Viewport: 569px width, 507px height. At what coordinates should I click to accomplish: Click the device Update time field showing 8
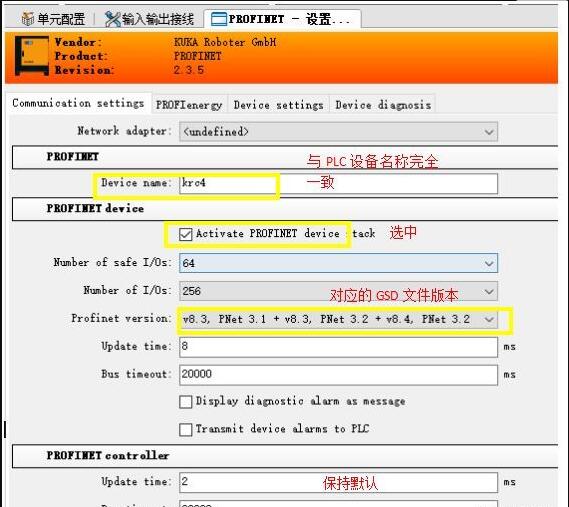point(338,347)
